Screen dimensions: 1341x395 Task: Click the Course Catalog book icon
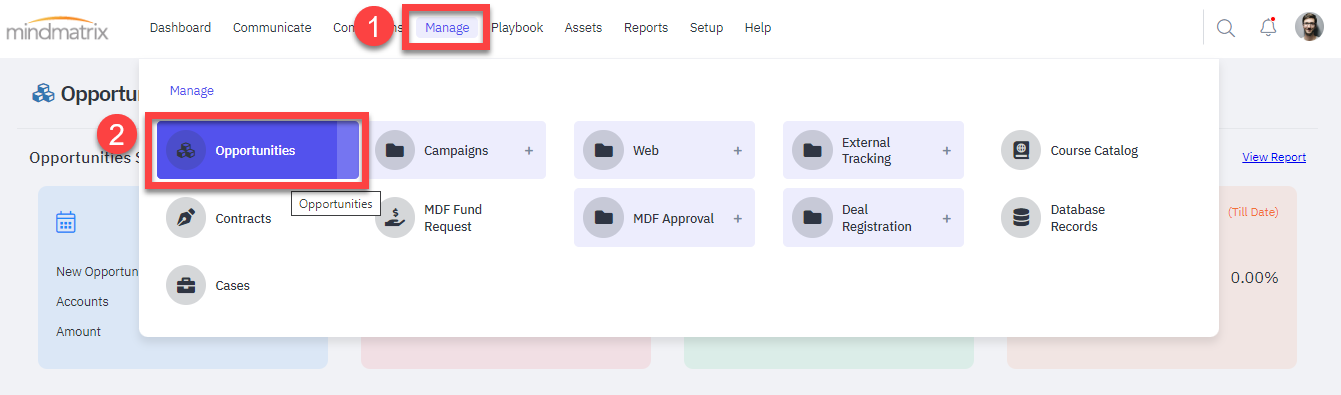point(1021,151)
